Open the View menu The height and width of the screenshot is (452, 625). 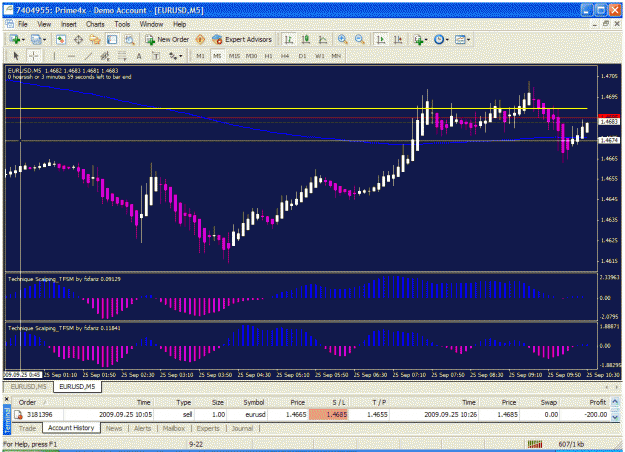click(44, 24)
